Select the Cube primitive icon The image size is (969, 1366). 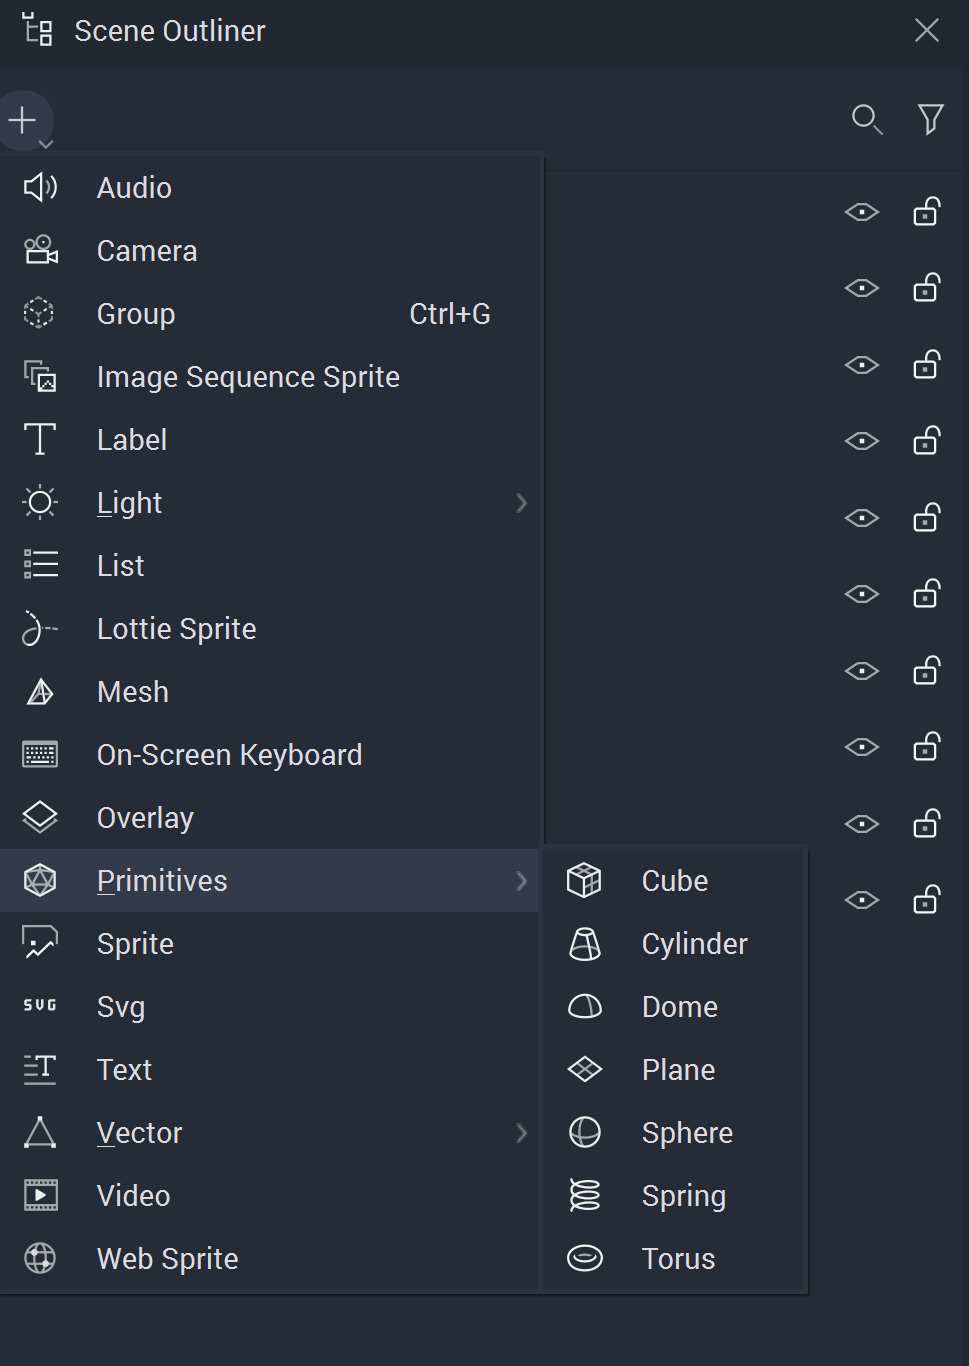click(x=584, y=880)
